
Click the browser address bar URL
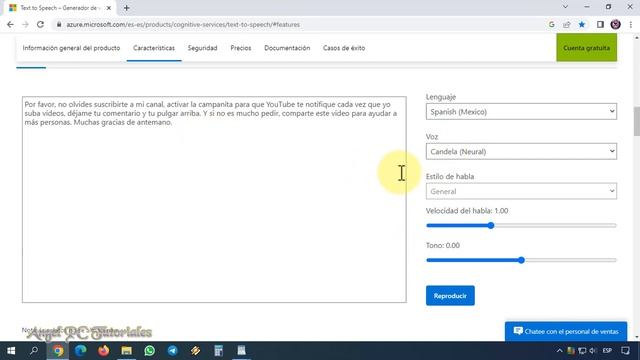(183, 24)
